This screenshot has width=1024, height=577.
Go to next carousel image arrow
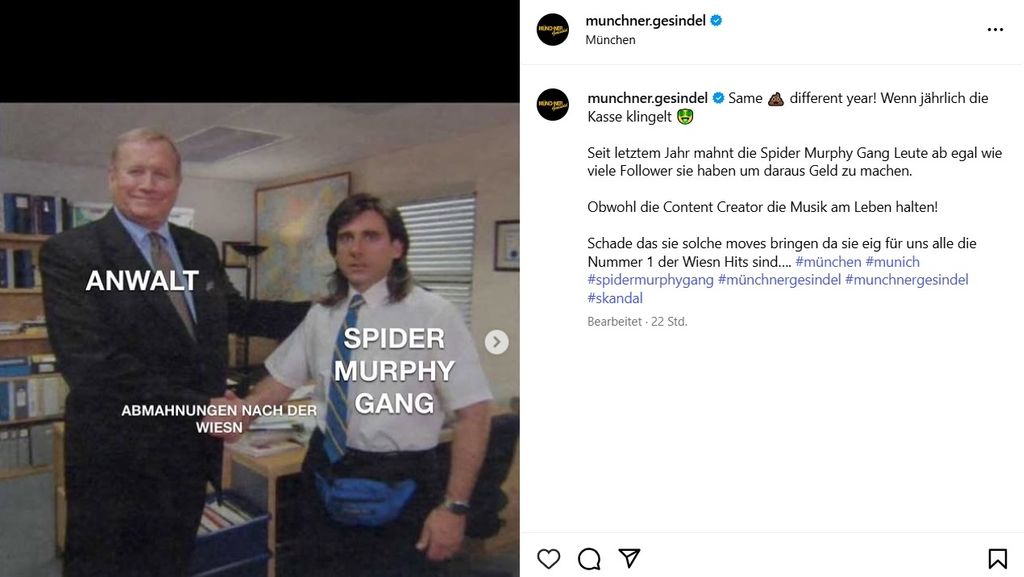pyautogui.click(x=496, y=342)
